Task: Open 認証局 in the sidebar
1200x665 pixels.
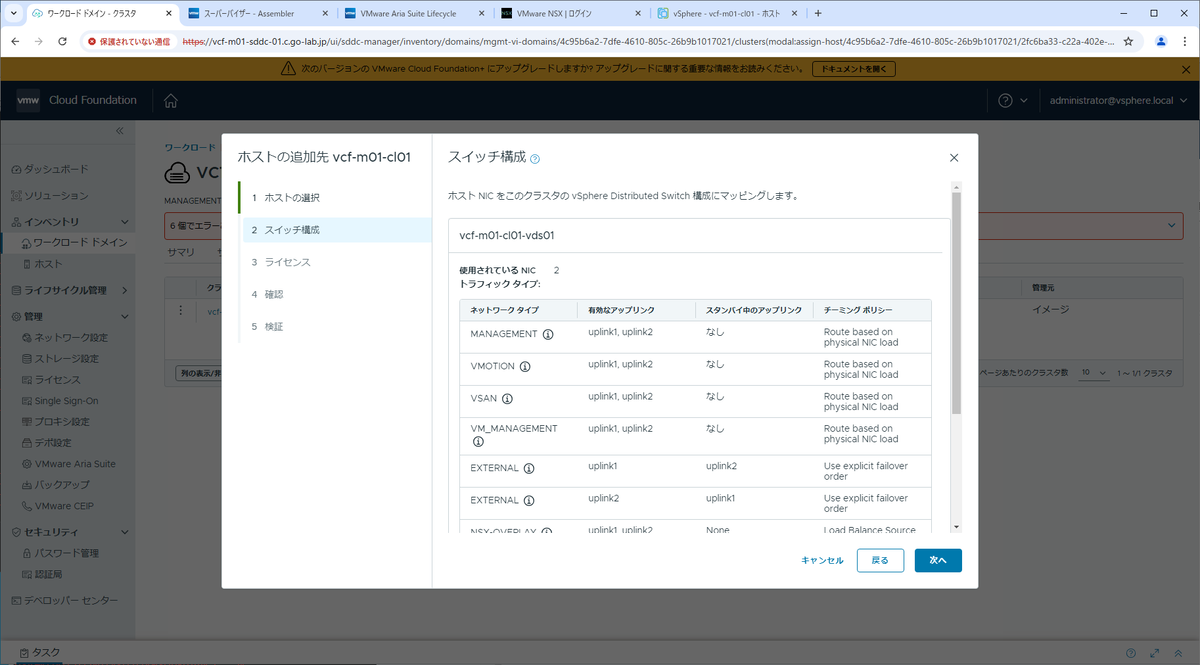Action: tap(48, 574)
